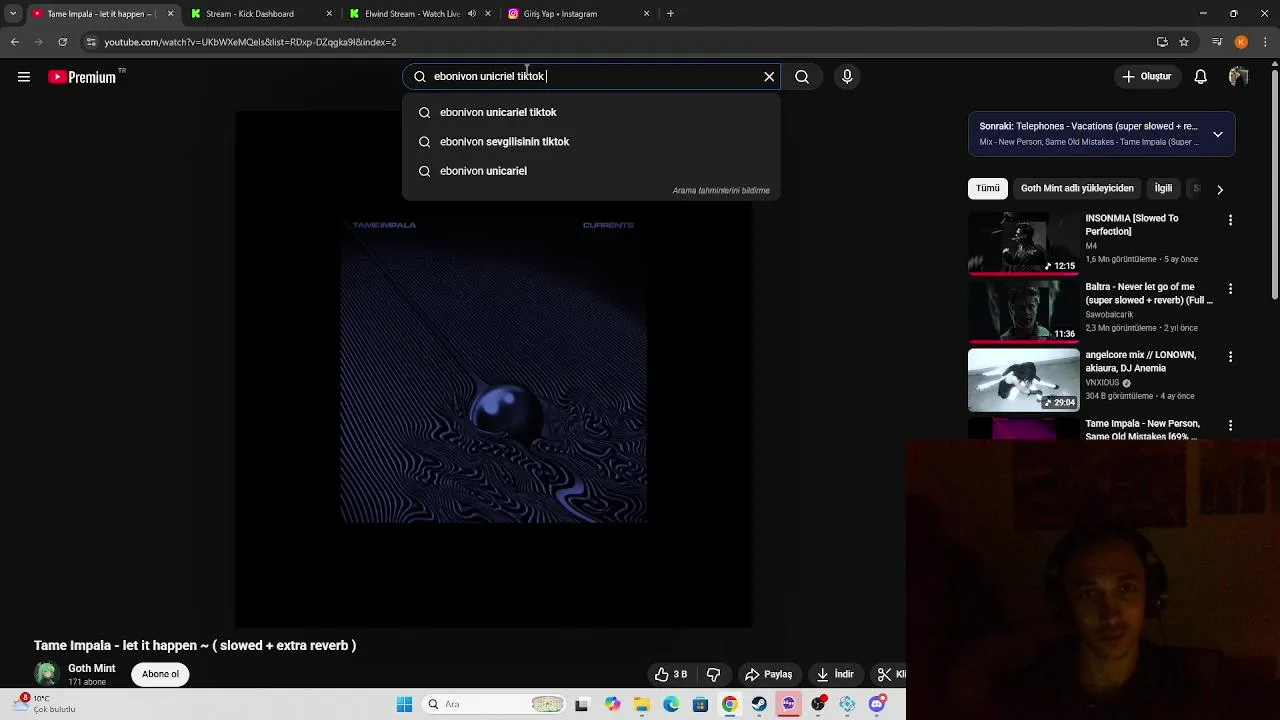The image size is (1280, 720).
Task: Open Microsoft Edge from the taskbar
Action: (x=671, y=704)
